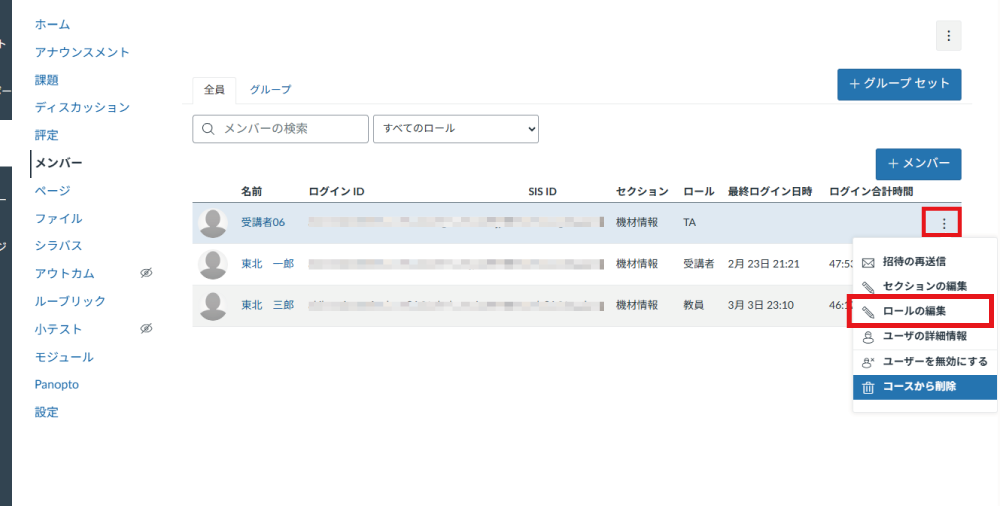Open the page options kebab menu above グループ セット
1000x506 pixels.
[x=948, y=36]
